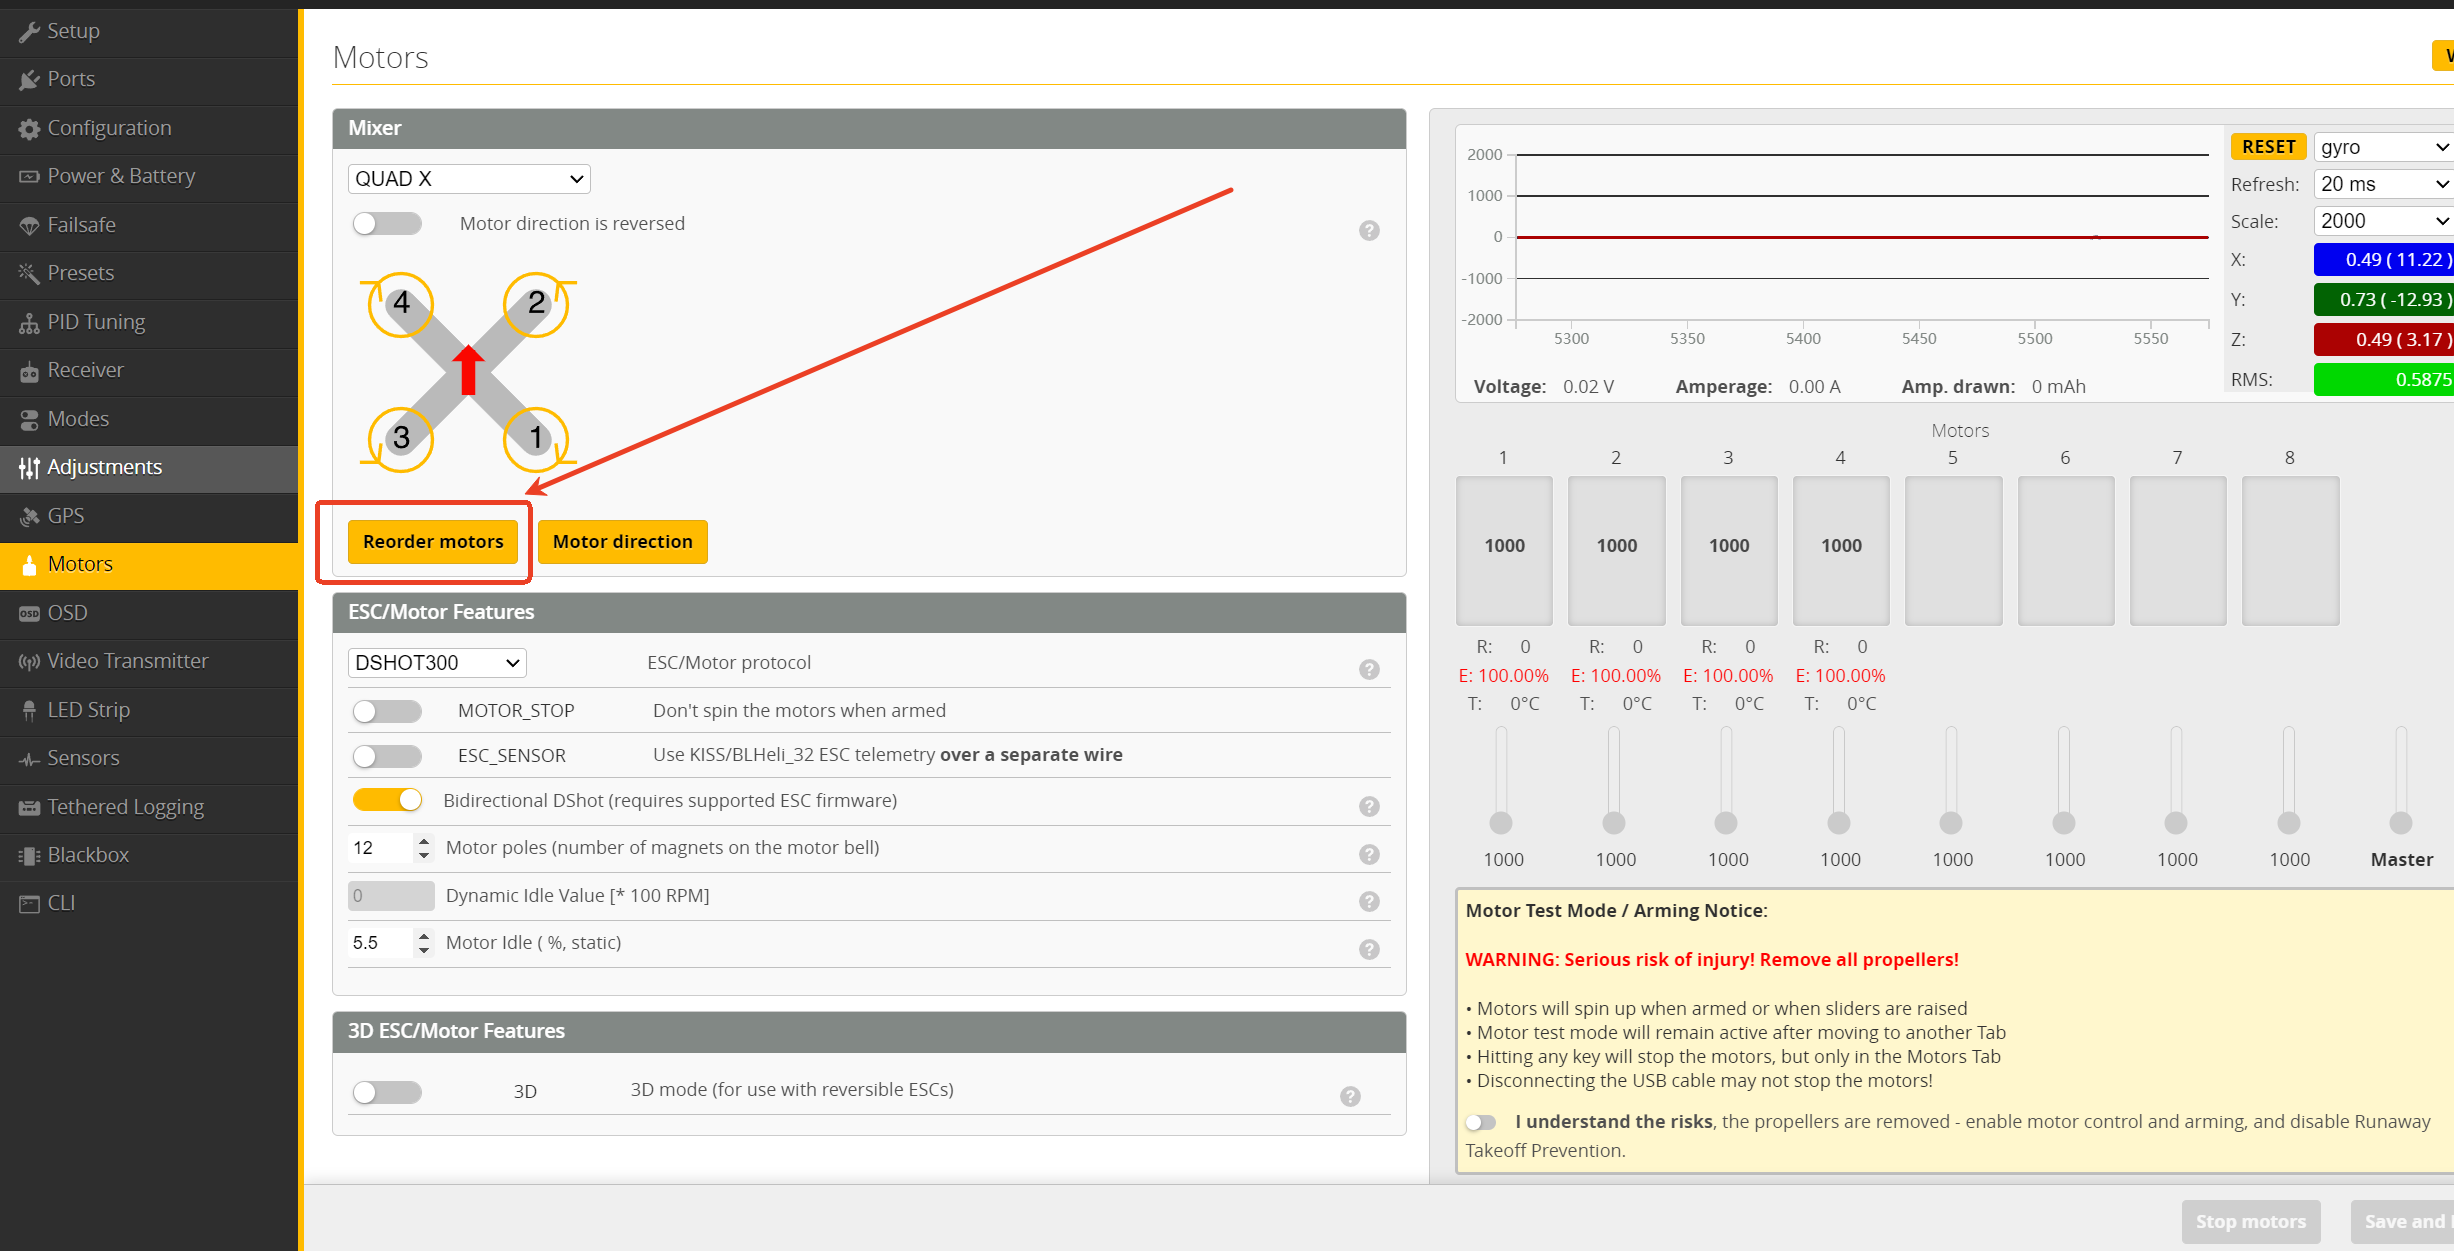The width and height of the screenshot is (2454, 1251).
Task: Click the Master motor slider
Action: coord(2400,822)
